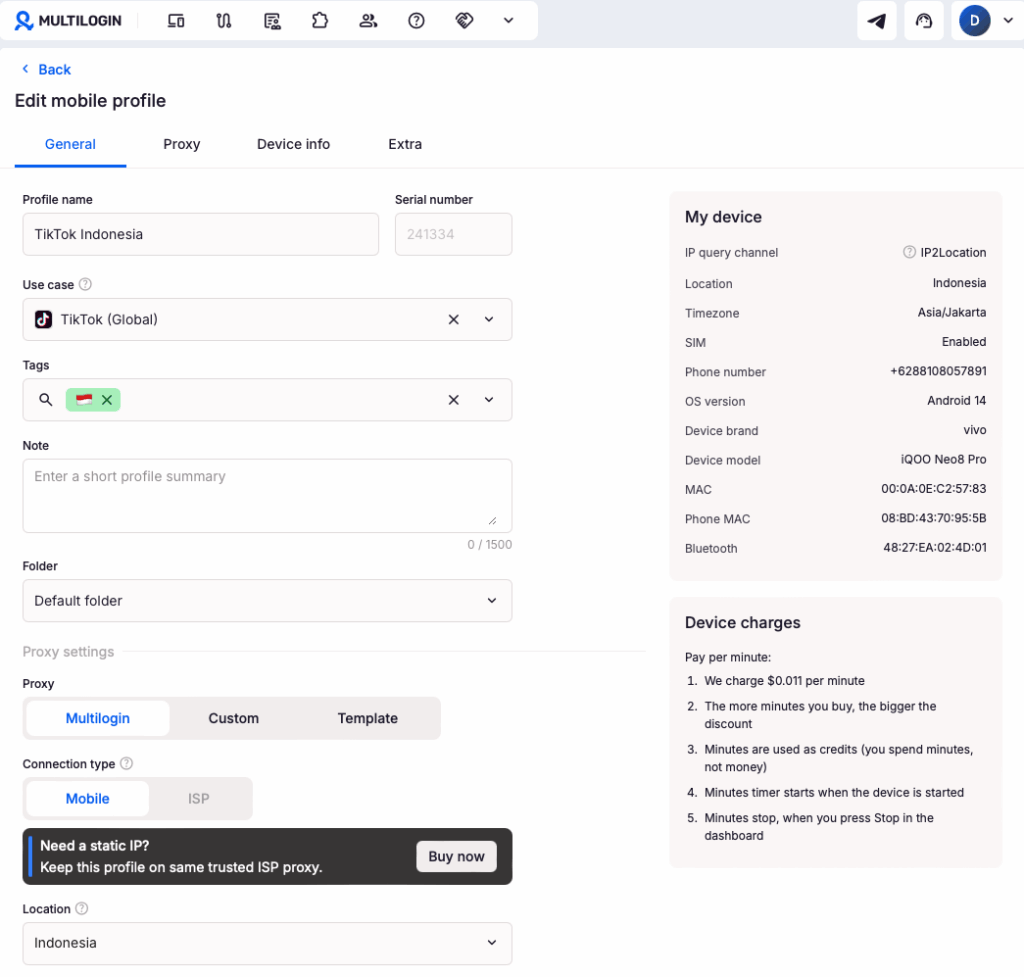Expand the Tags dropdown arrow

pos(488,400)
